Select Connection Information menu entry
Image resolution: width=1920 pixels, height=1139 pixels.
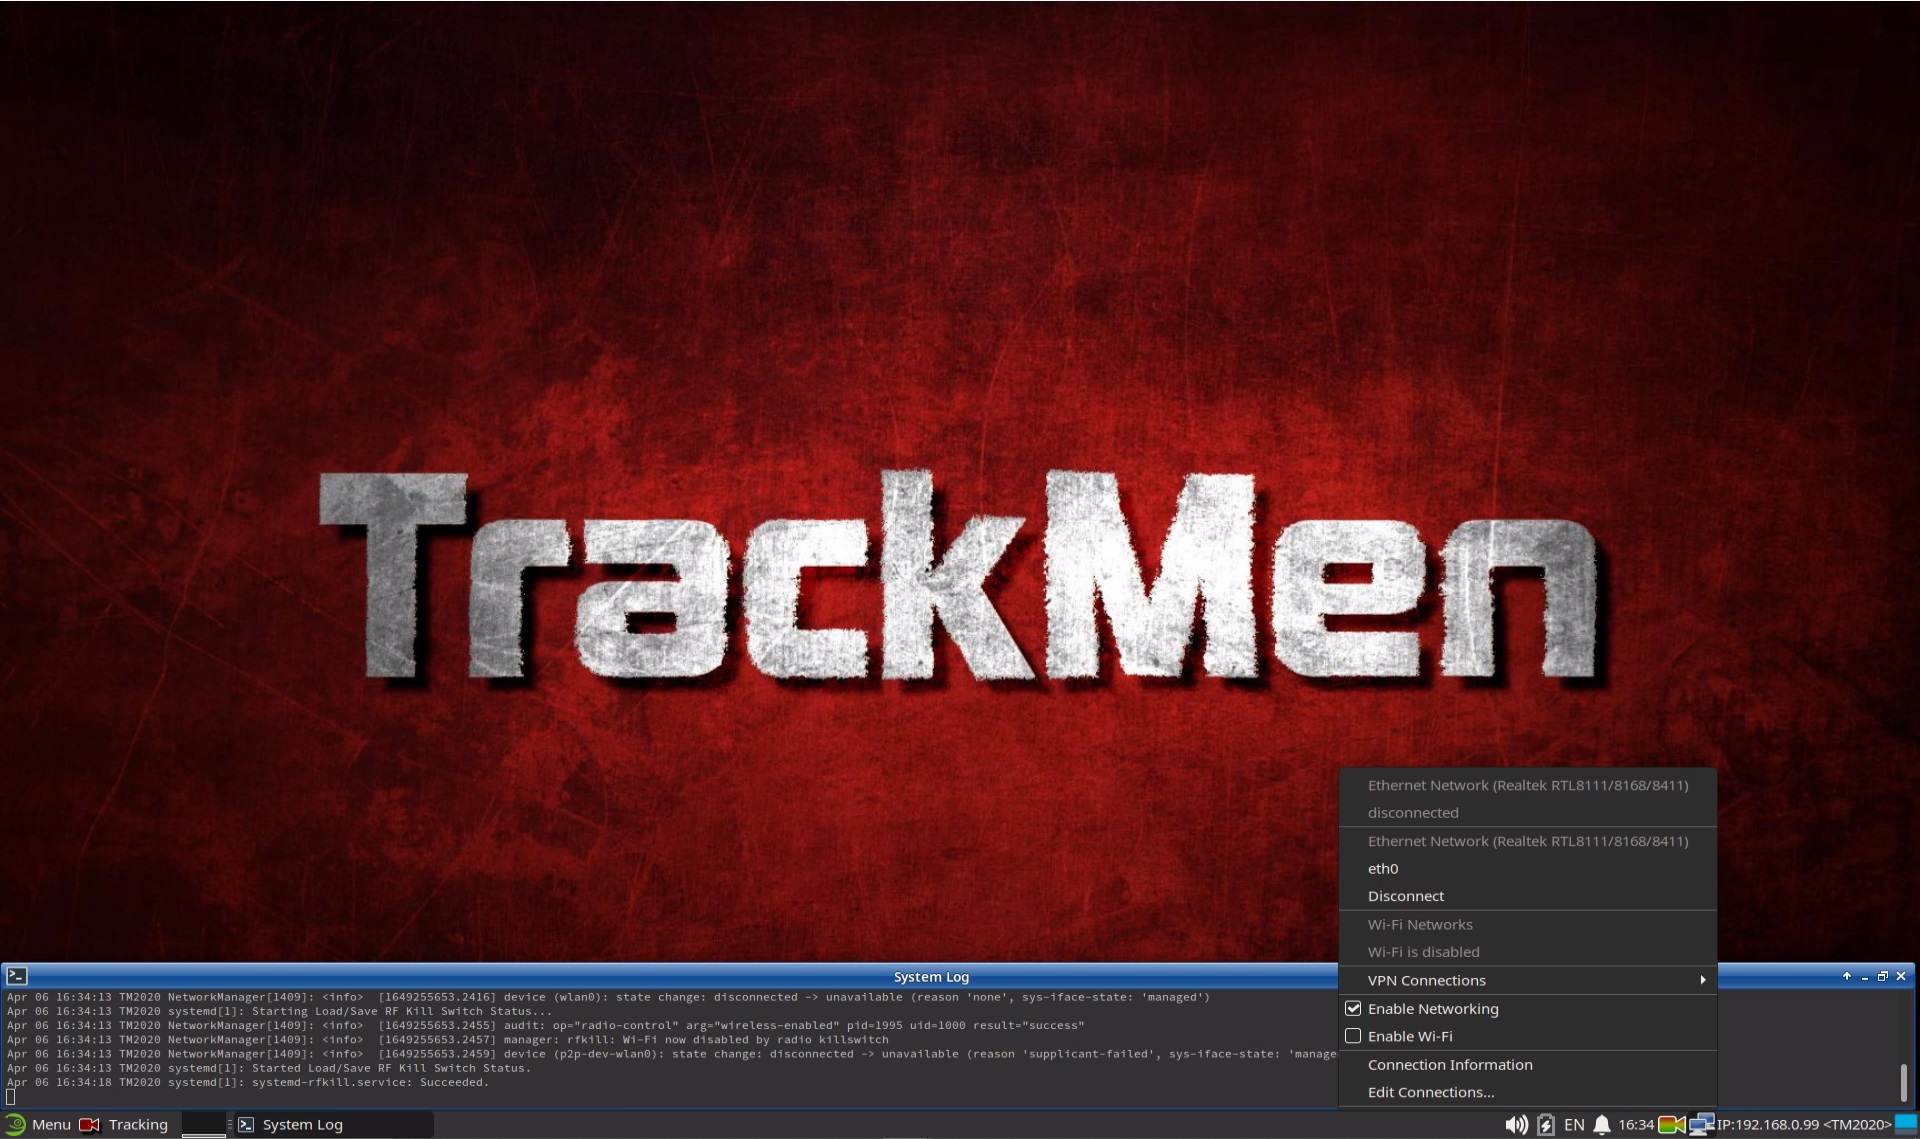pyautogui.click(x=1449, y=1064)
